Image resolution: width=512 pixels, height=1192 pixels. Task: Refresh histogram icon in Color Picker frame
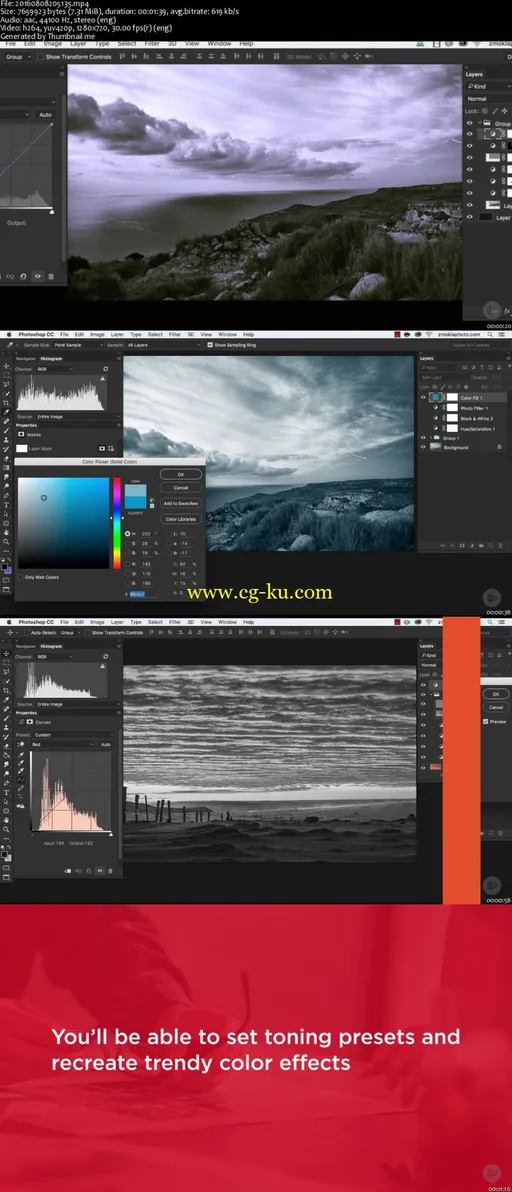tap(106, 369)
